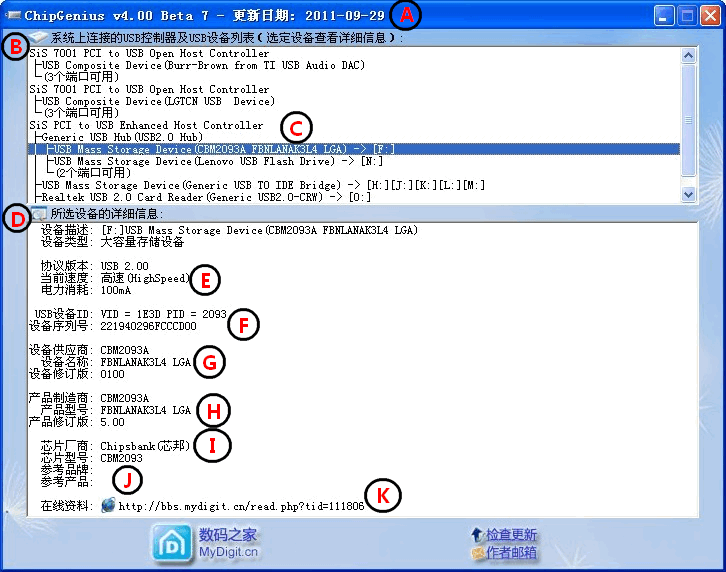Click the device list scrollbar thumb
The image size is (726, 572).
coord(688,120)
